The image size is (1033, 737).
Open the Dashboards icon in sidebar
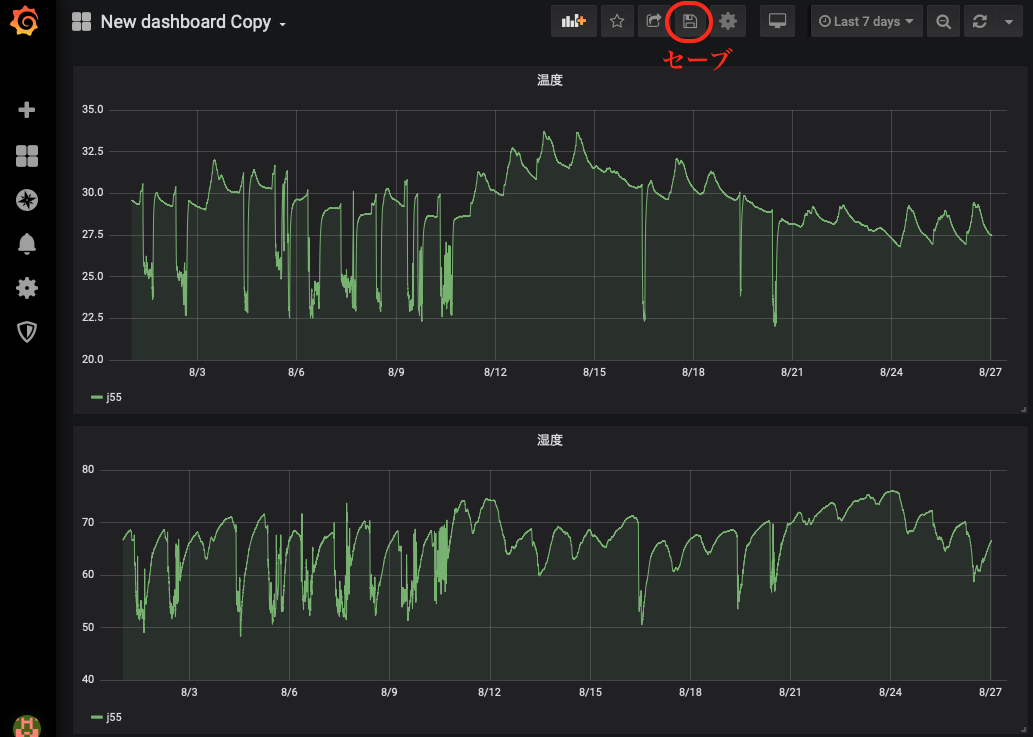27,156
